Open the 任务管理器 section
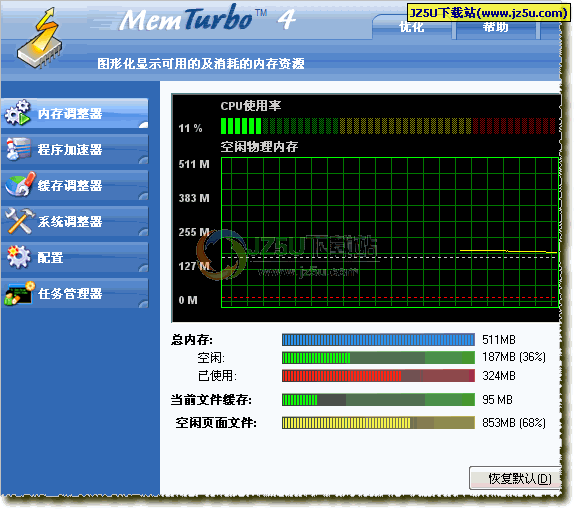Screen dimensions: 574x509 click(x=75, y=293)
